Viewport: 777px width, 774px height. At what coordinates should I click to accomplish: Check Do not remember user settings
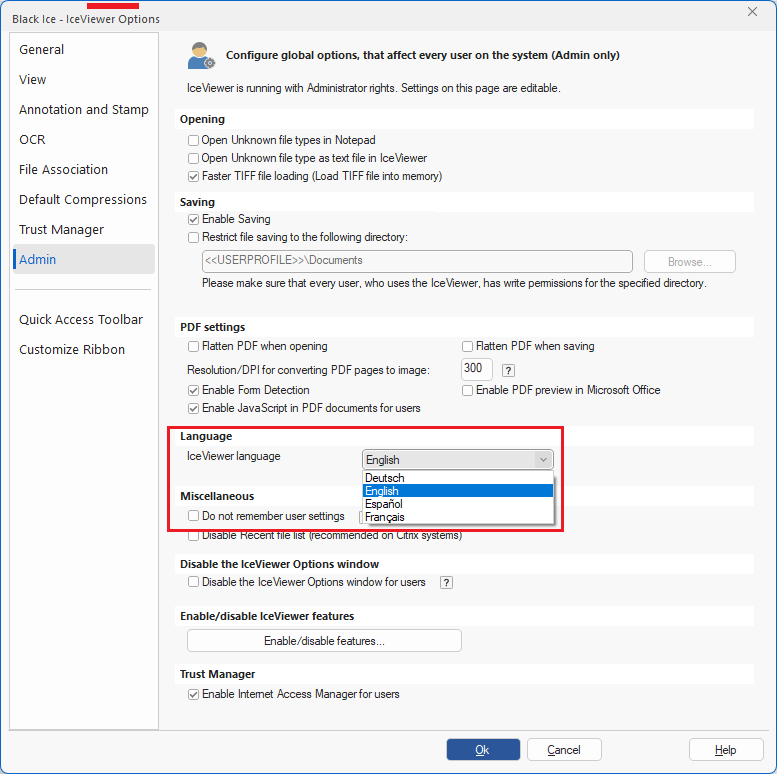click(193, 516)
